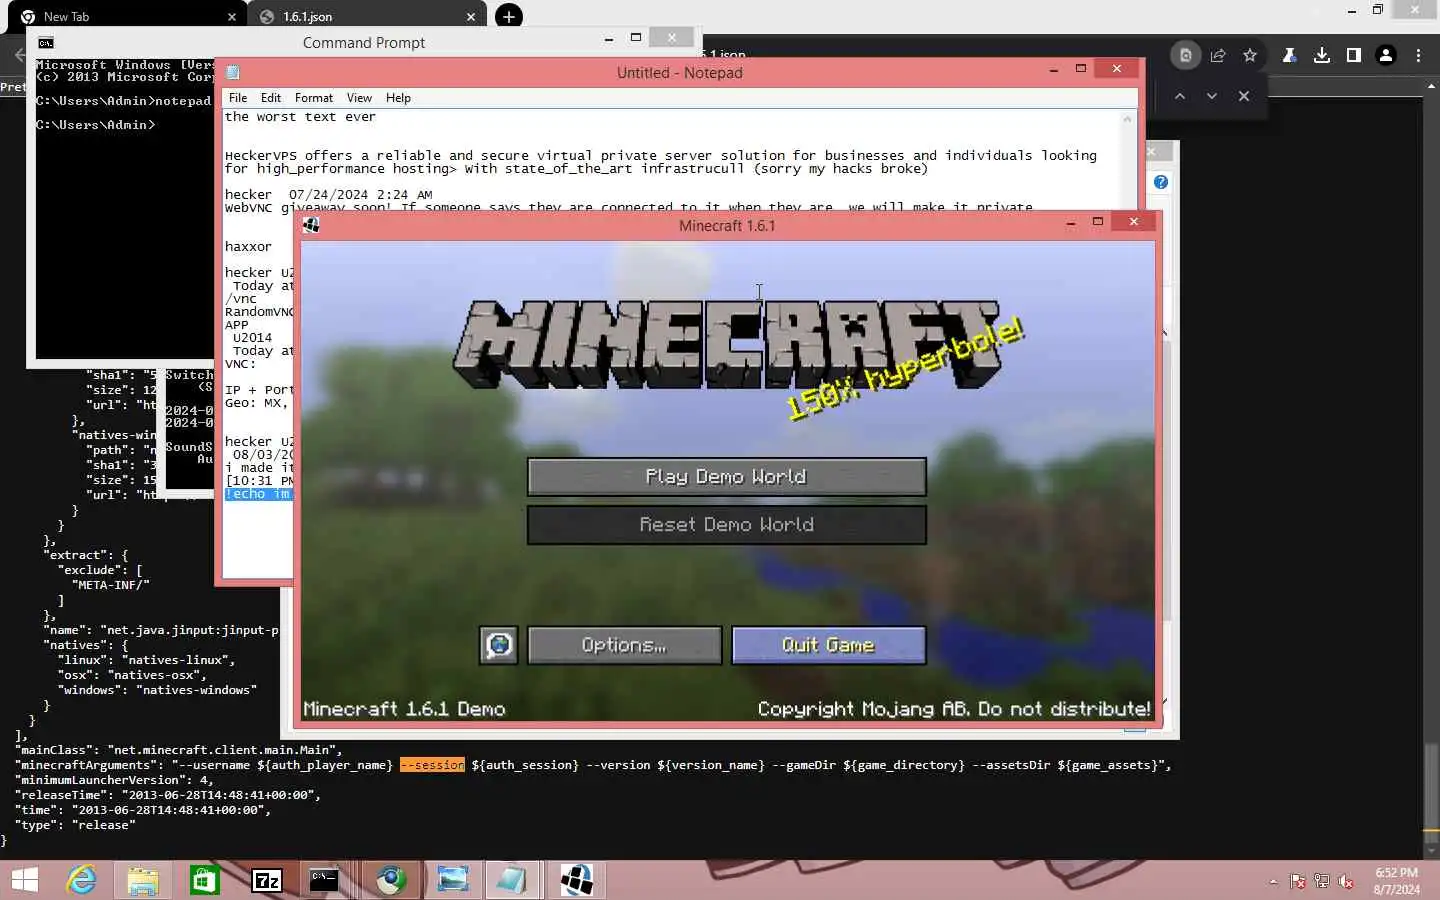Open Windows Store from taskbar
The height and width of the screenshot is (900, 1440).
(x=205, y=880)
